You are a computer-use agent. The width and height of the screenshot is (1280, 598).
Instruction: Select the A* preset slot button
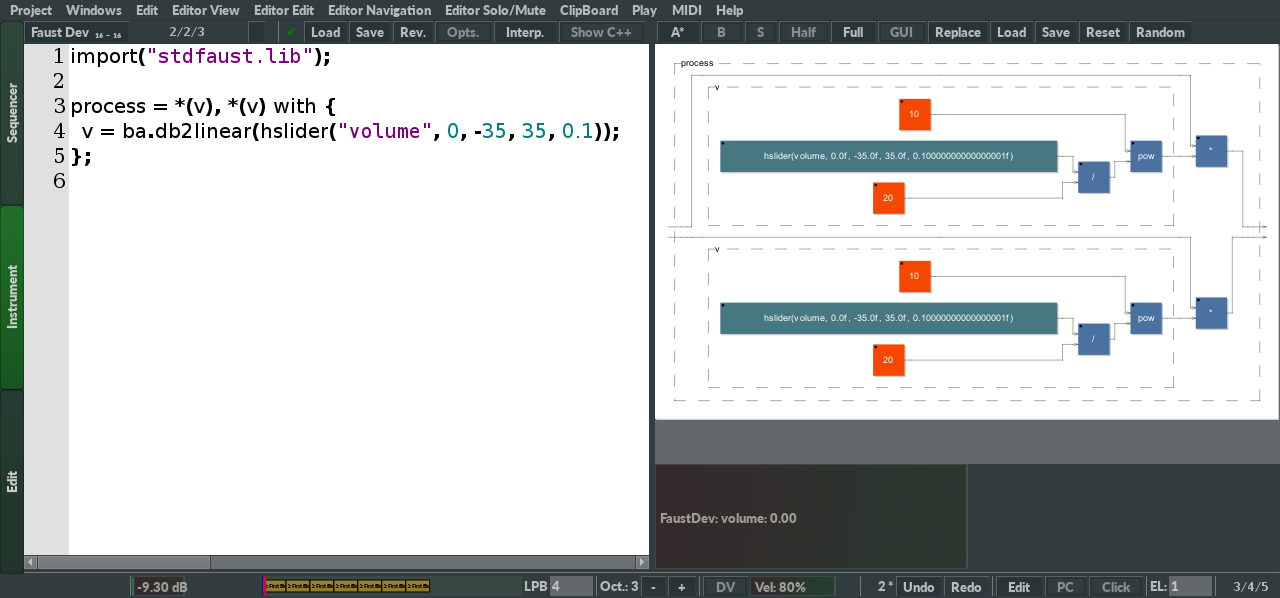[677, 32]
